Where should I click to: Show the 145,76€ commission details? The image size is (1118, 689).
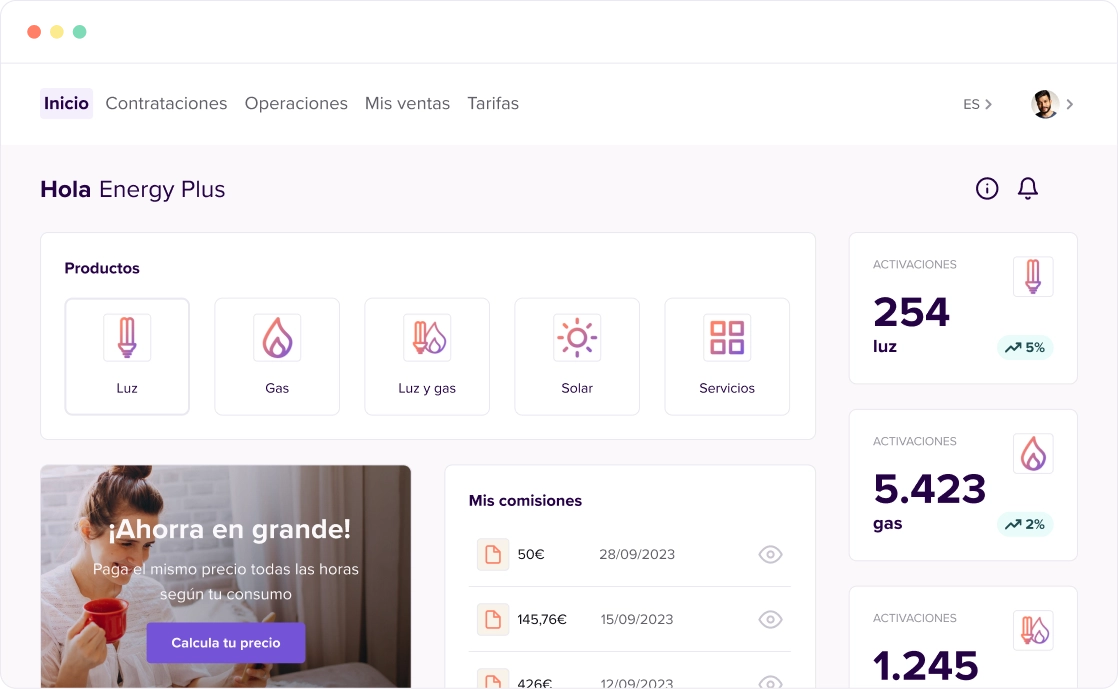pyautogui.click(x=770, y=619)
